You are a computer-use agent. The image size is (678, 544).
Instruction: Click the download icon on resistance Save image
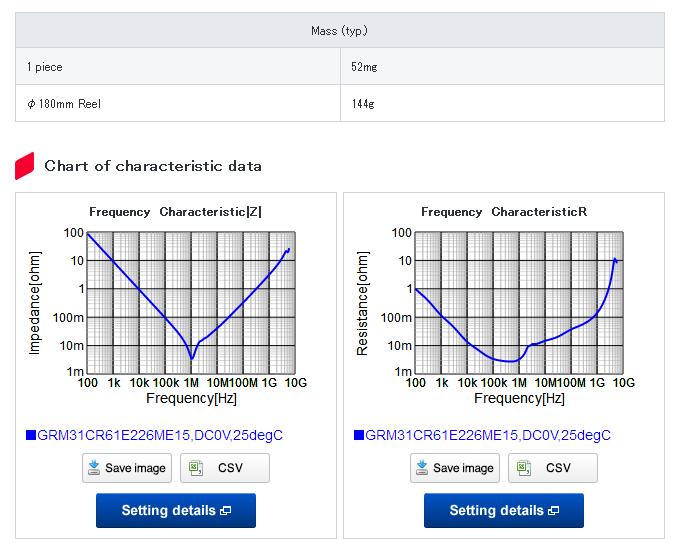[x=422, y=468]
